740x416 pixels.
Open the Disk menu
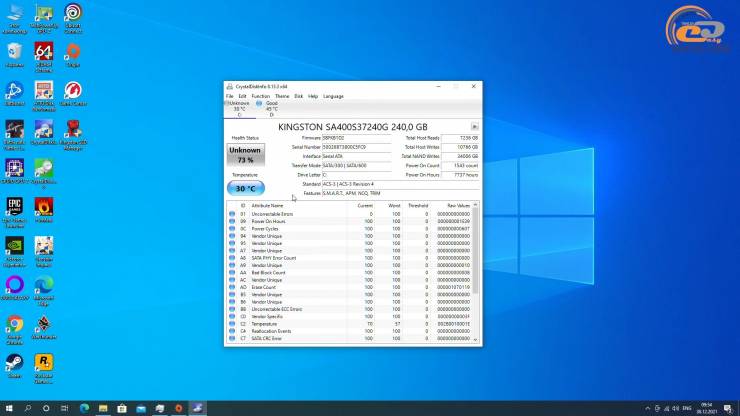point(299,96)
